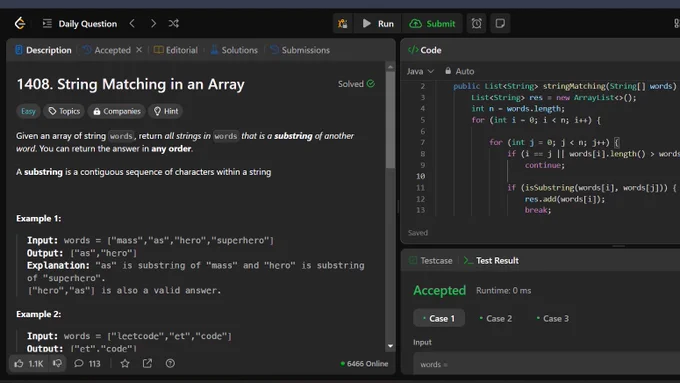Image resolution: width=680 pixels, height=383 pixels.
Task: Select Case 1 result
Action: click(439, 318)
